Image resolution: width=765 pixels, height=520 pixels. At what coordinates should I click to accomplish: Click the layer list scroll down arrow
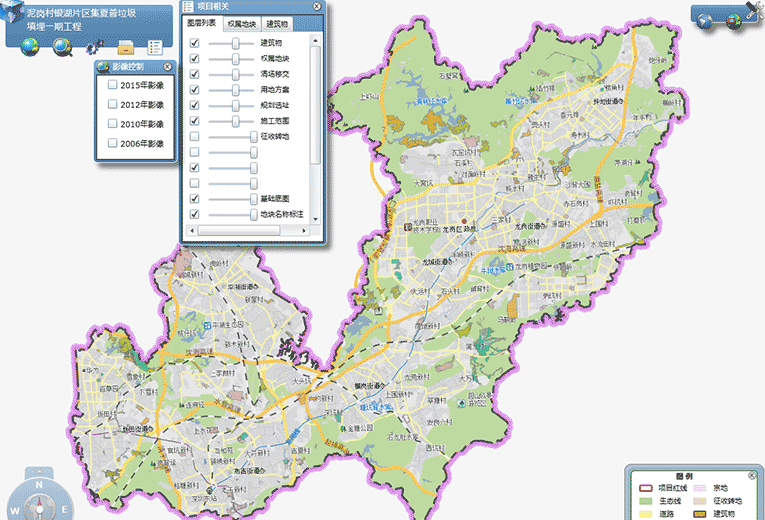pos(315,218)
